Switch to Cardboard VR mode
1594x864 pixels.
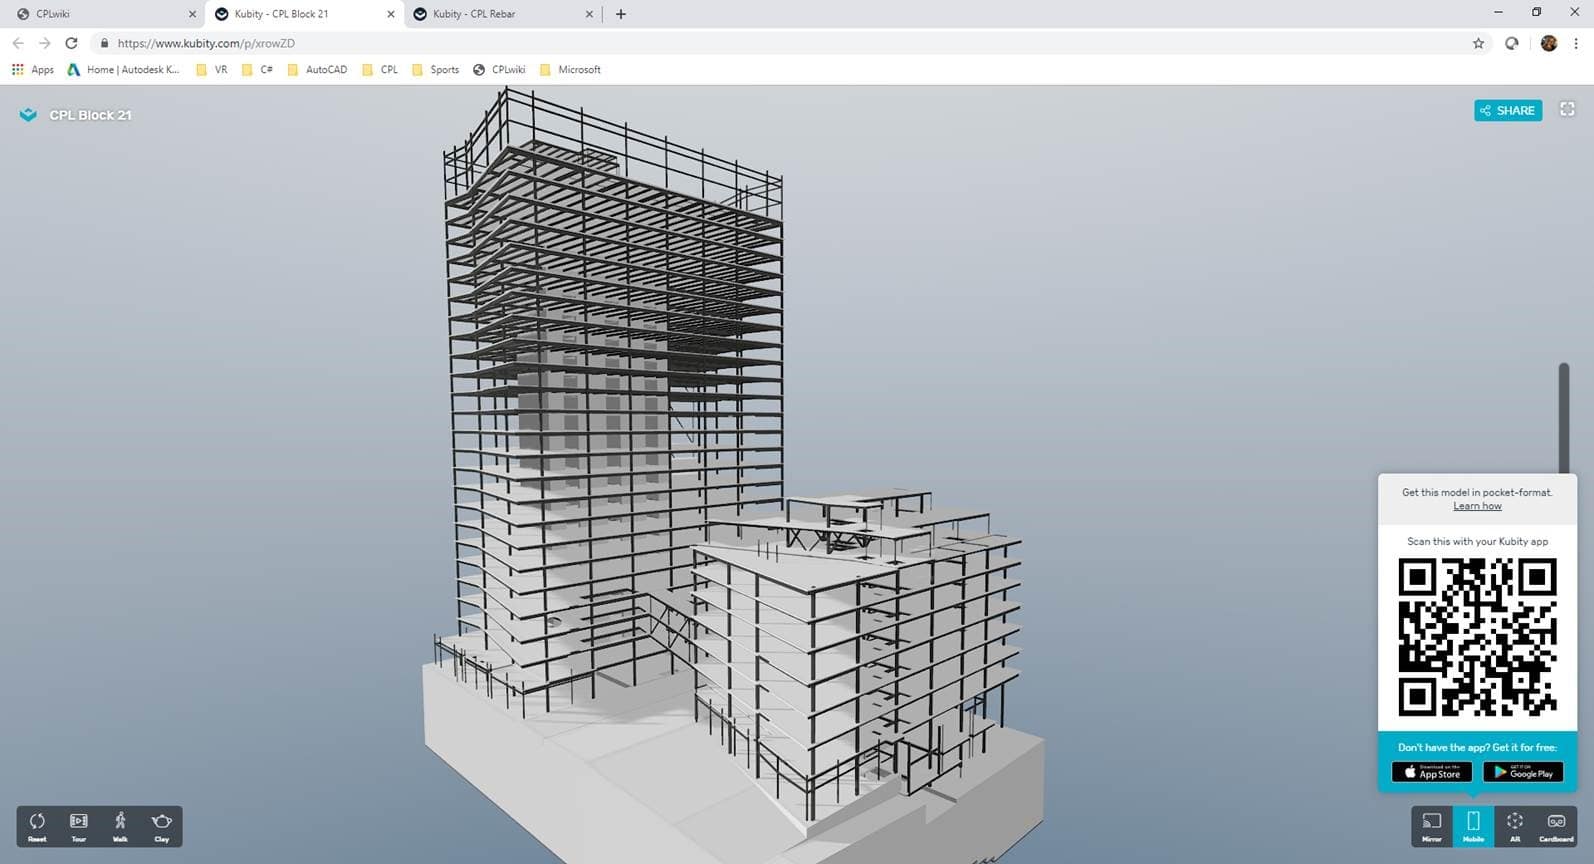1556,826
